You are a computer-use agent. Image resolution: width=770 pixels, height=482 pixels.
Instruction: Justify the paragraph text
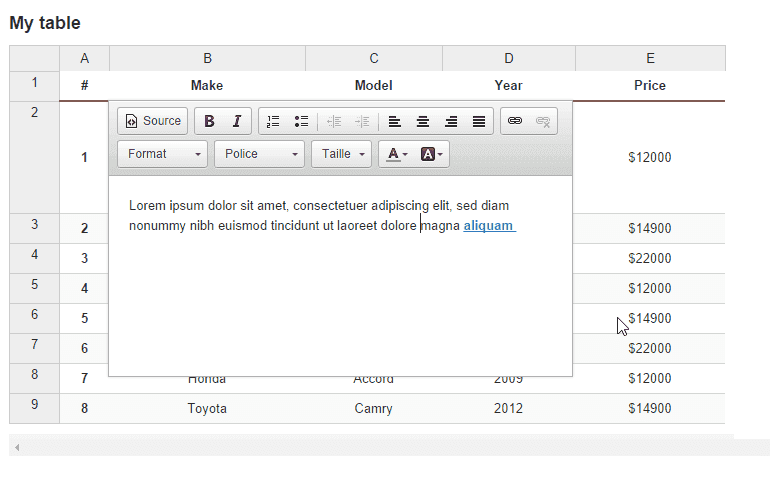click(479, 121)
